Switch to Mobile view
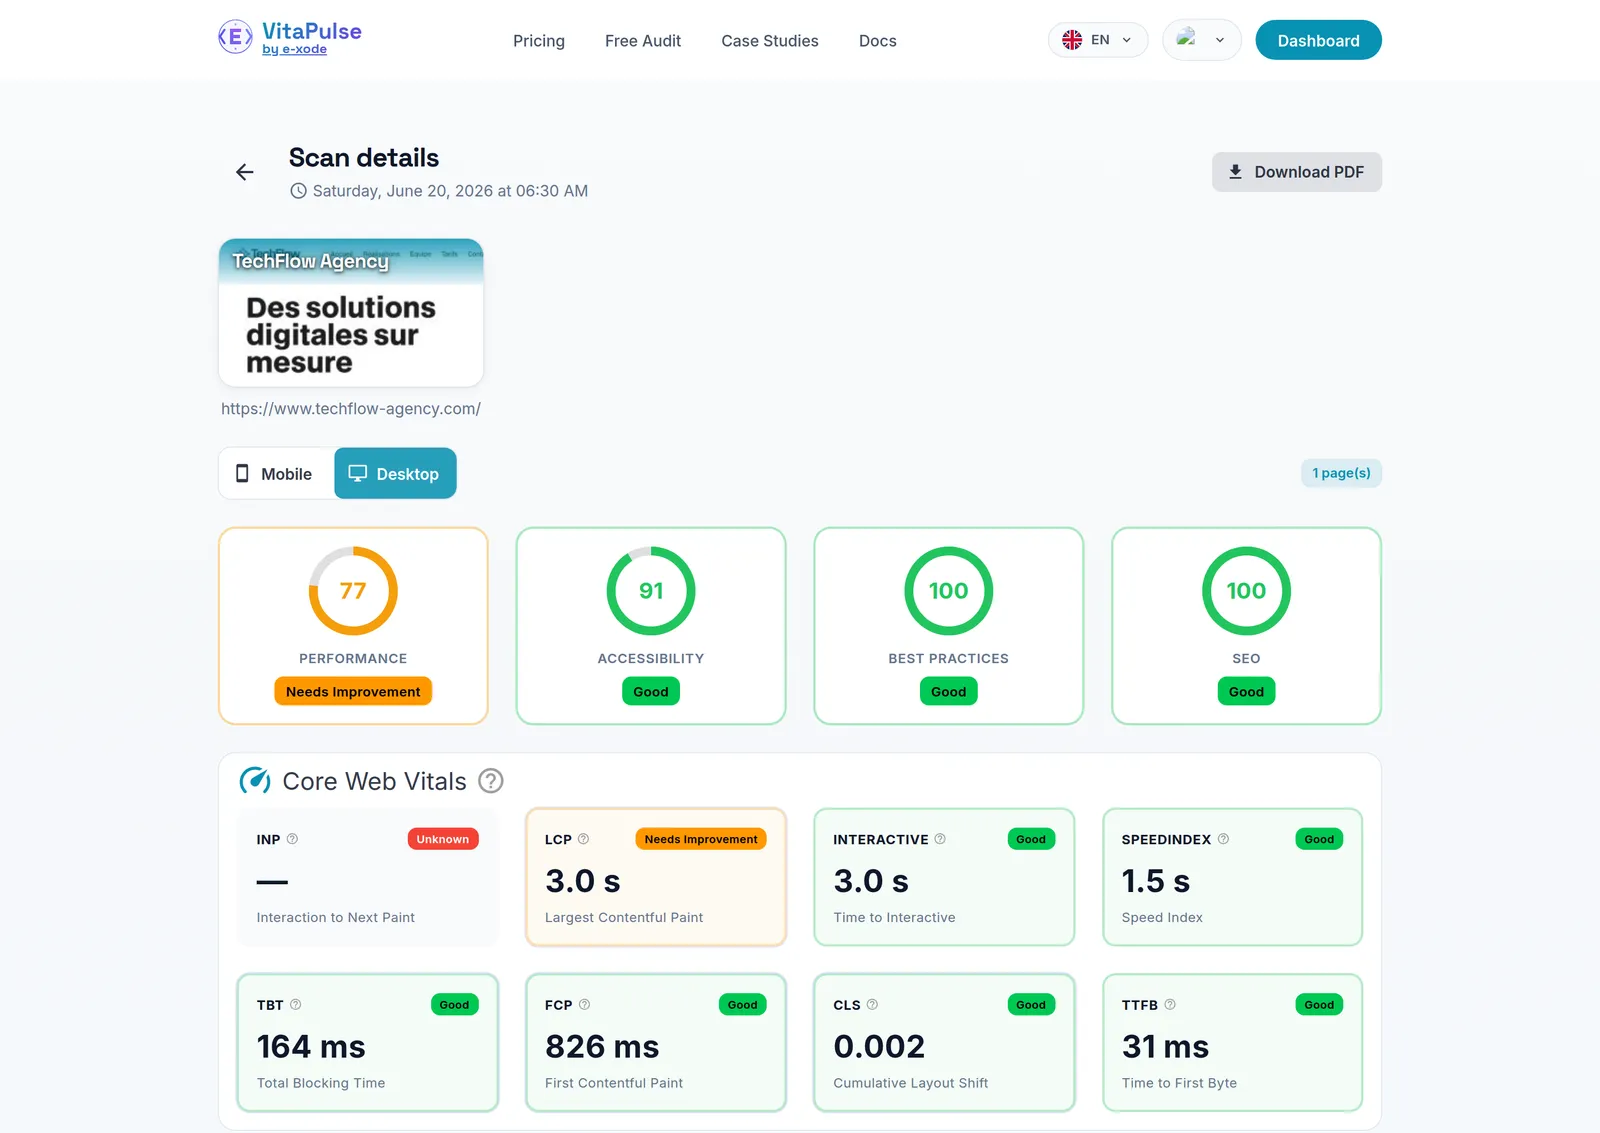Viewport: 1600px width, 1133px height. [x=276, y=473]
